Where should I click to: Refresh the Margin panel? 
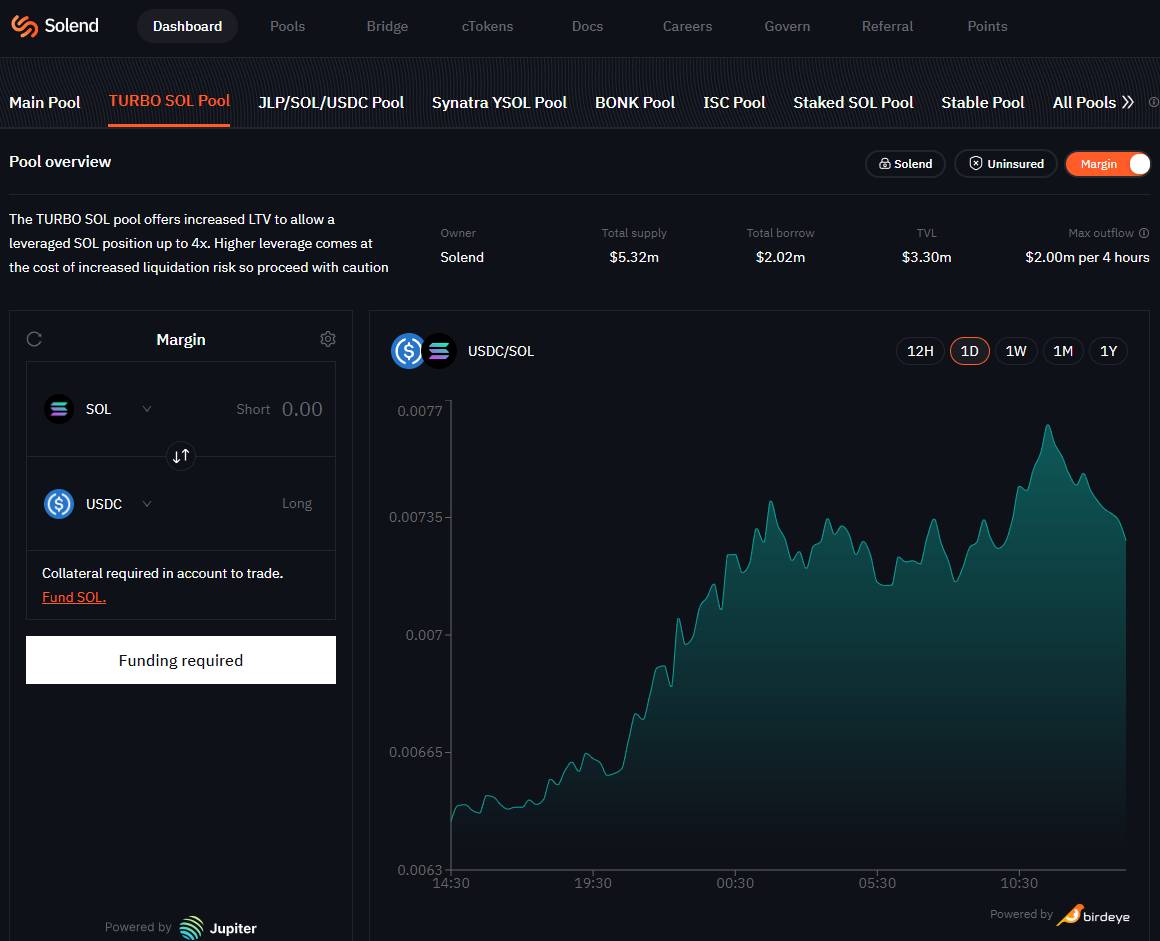34,339
